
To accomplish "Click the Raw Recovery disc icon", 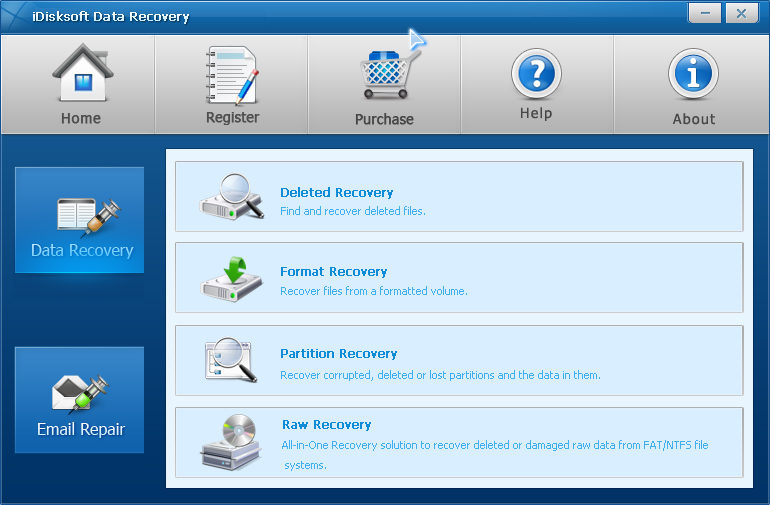I will point(230,442).
